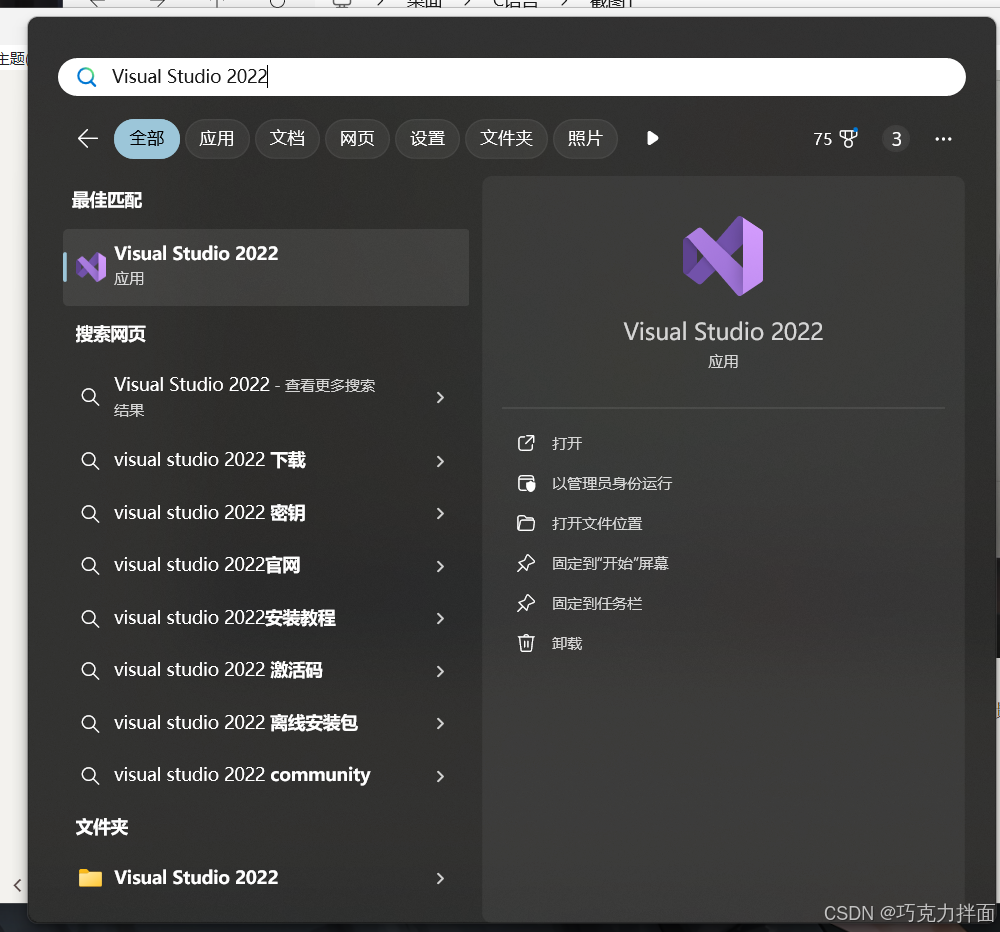This screenshot has width=1000, height=932.
Task: Click search icon beside visual studio 2022安装教程
Action: pos(90,618)
